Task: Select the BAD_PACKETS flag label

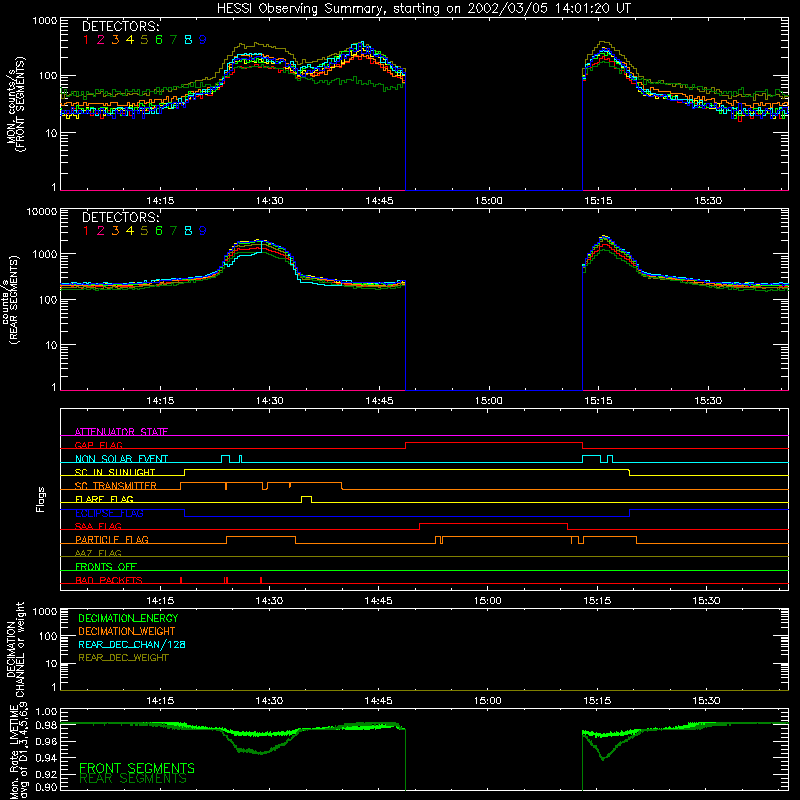Action: pos(109,580)
